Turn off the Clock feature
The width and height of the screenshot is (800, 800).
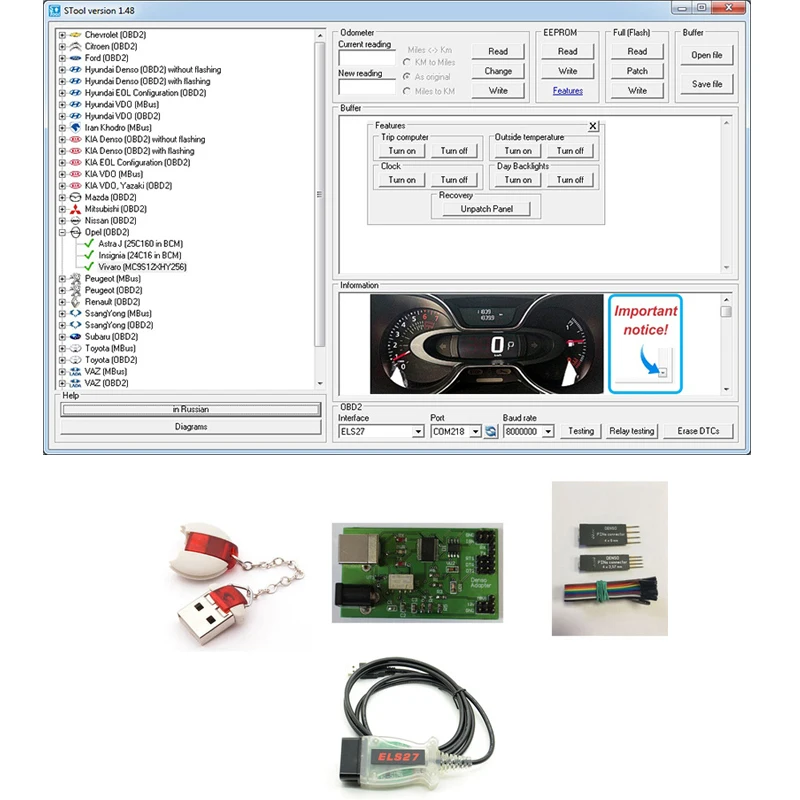454,180
